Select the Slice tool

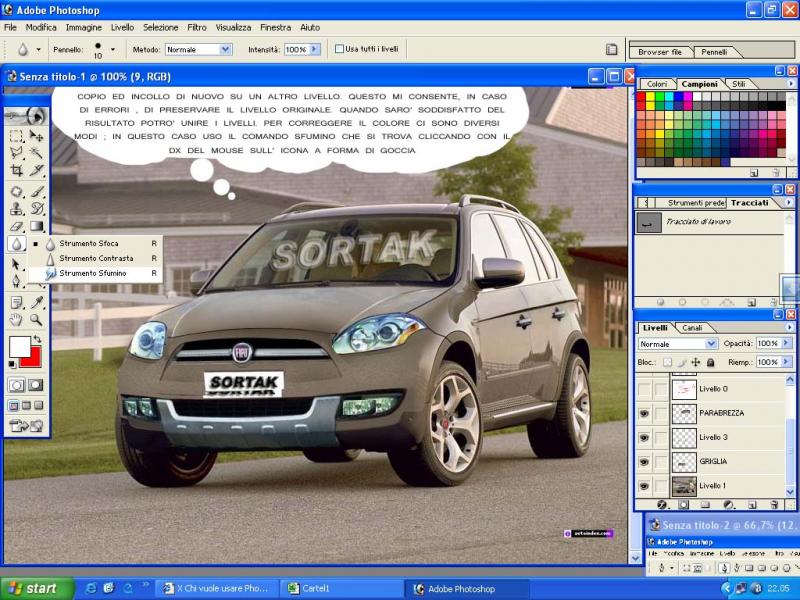36,170
